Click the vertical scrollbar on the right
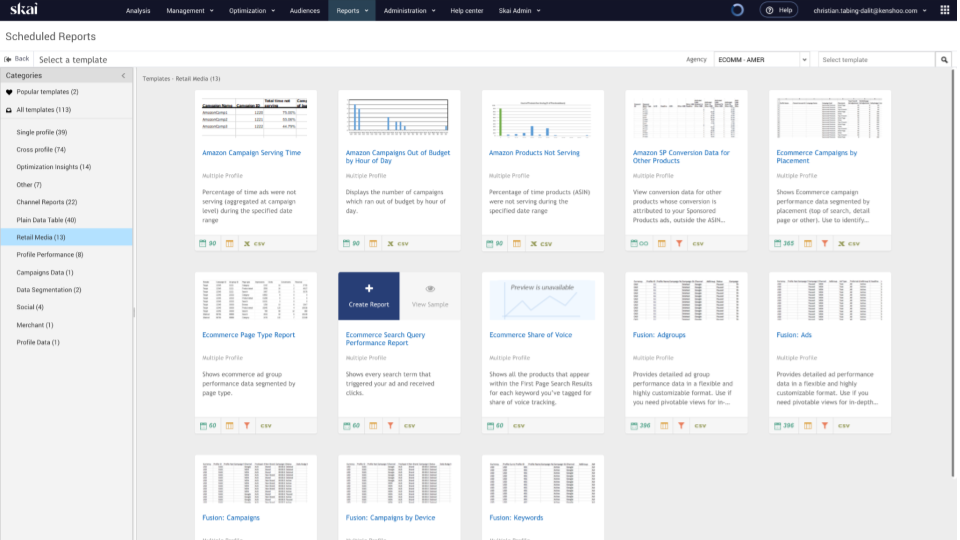 pyautogui.click(x=953, y=272)
